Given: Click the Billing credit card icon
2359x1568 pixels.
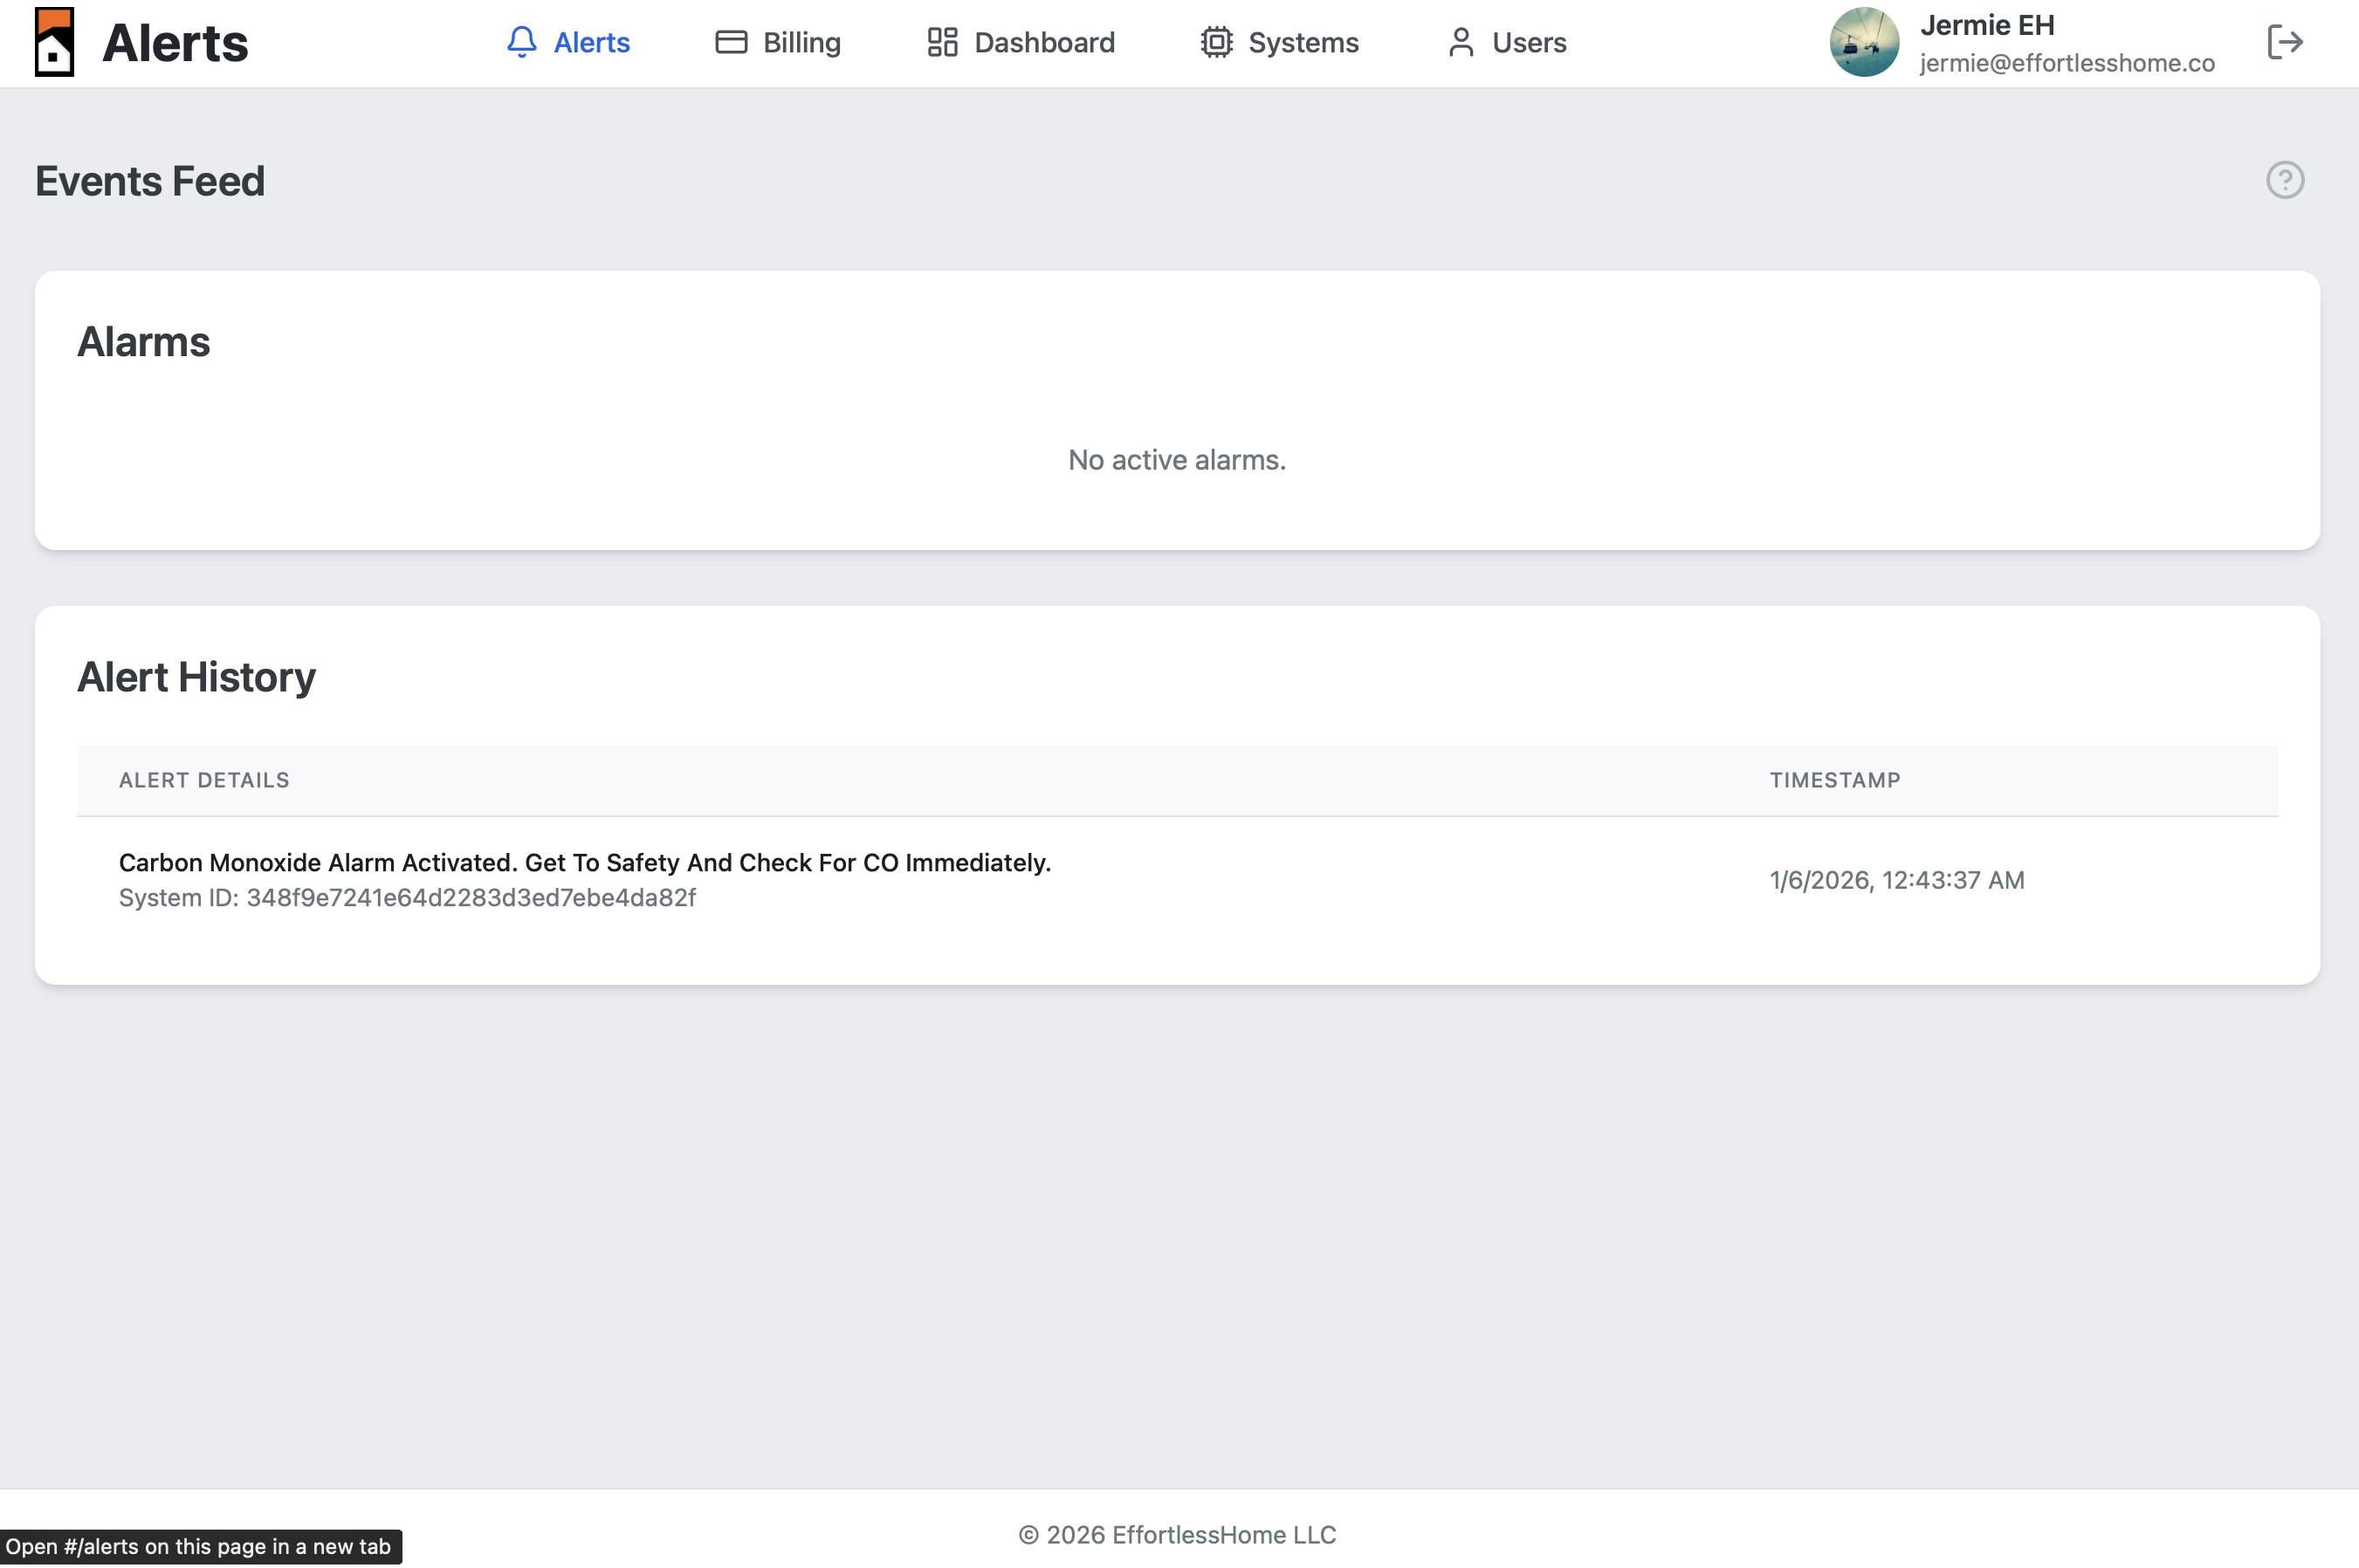Looking at the screenshot, I should pos(731,42).
